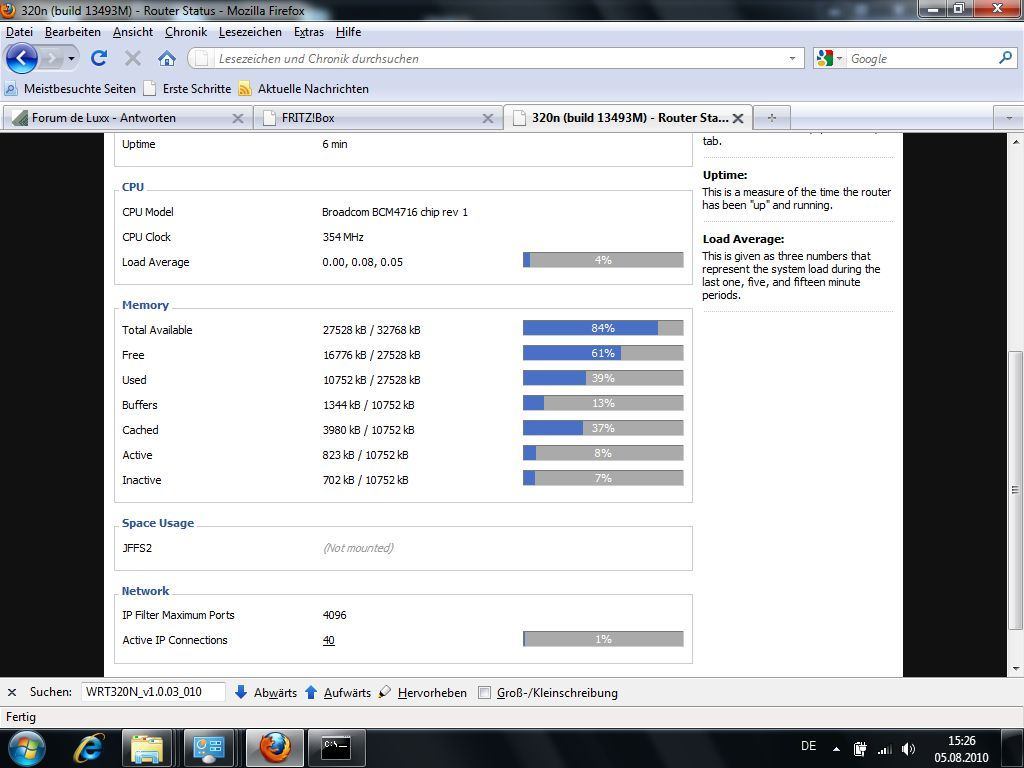Open a new tab with plus button

tap(772, 118)
